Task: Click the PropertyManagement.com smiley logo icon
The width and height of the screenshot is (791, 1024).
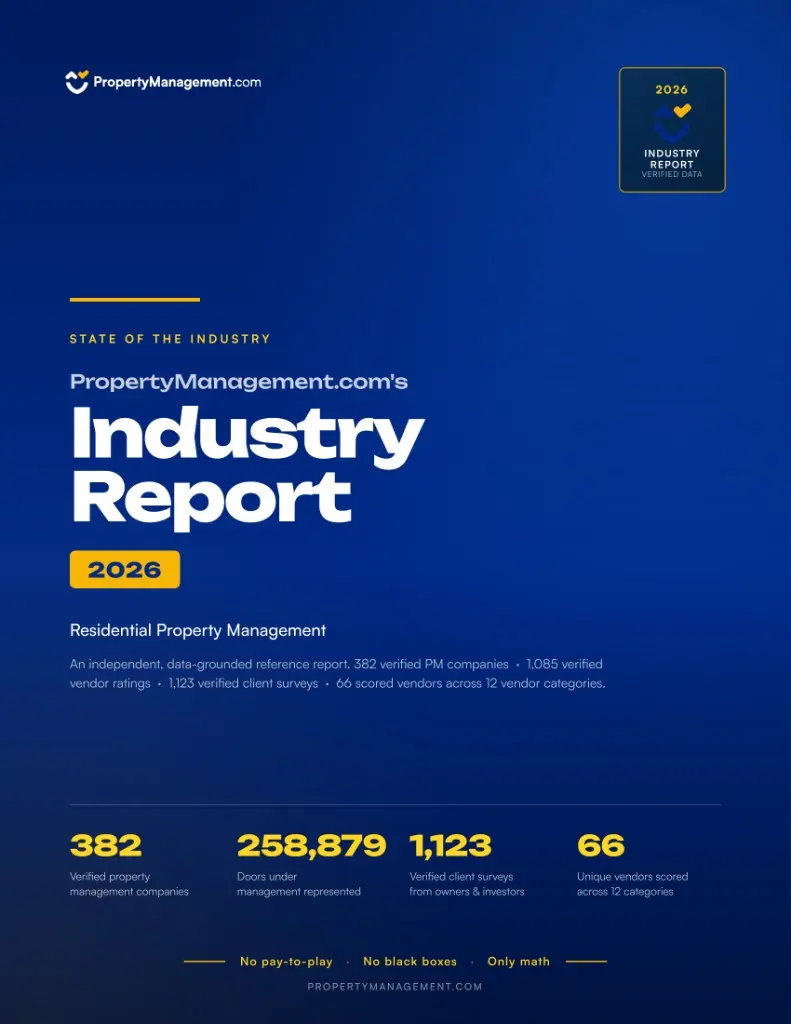Action: pyautogui.click(x=76, y=82)
